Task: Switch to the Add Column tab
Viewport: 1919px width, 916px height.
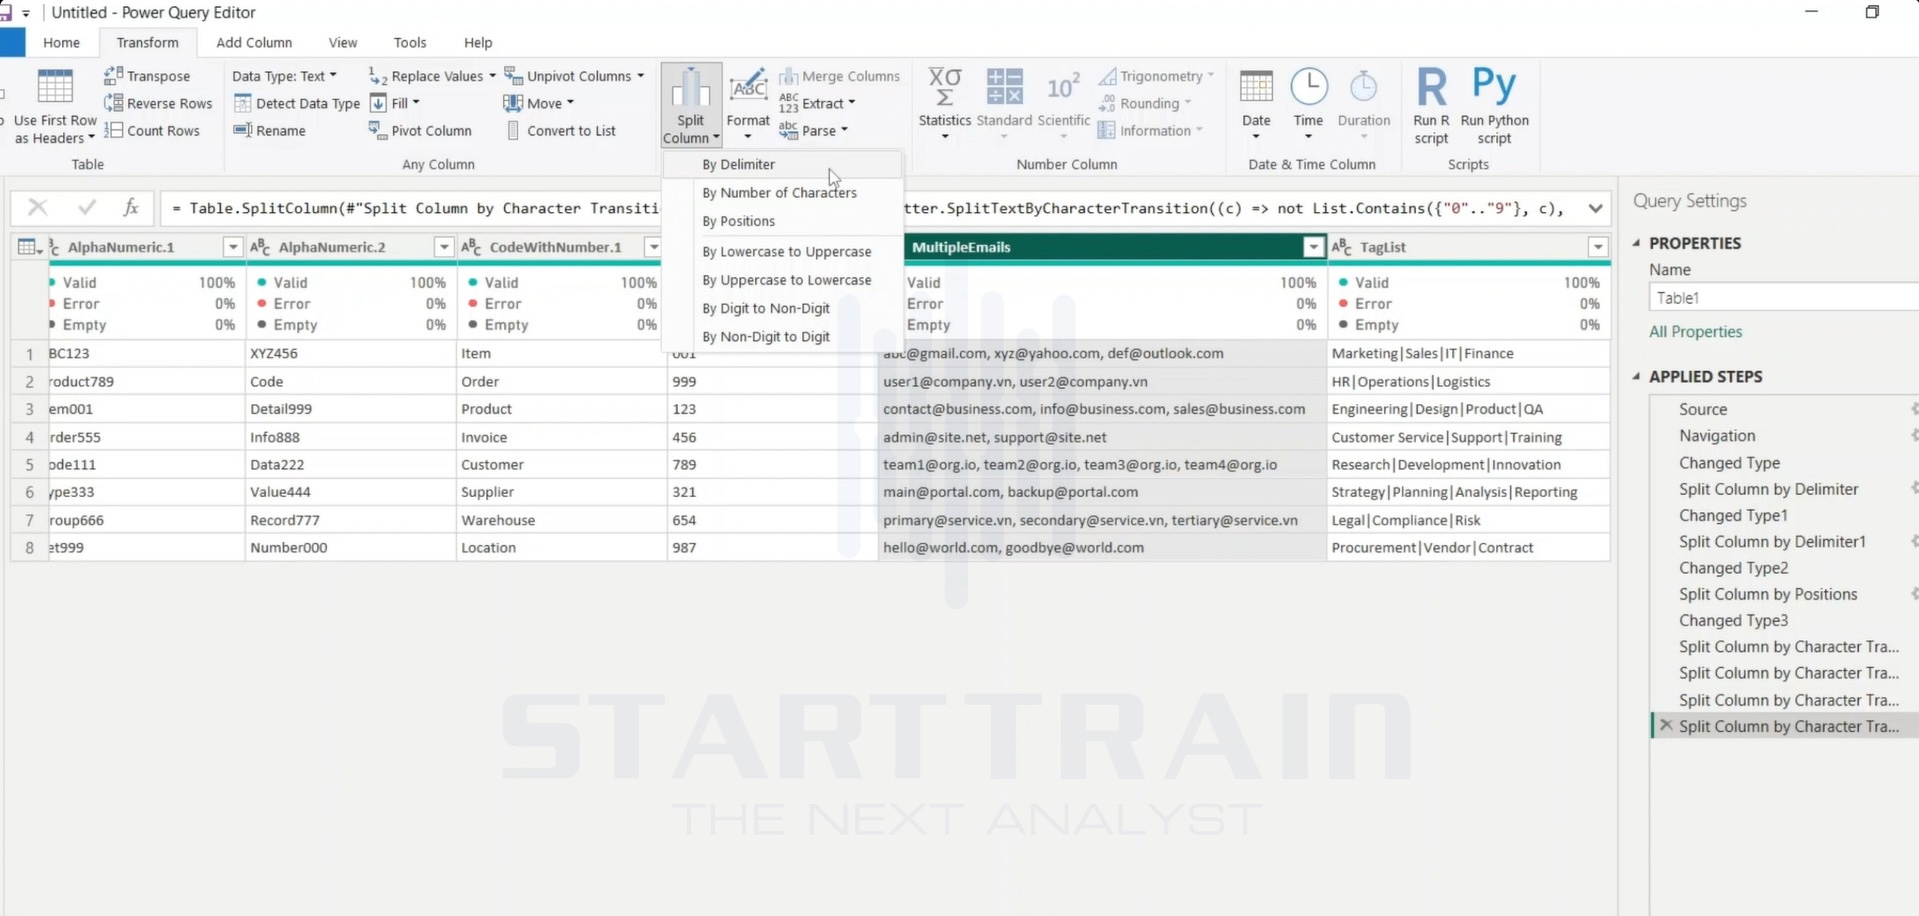Action: (x=254, y=42)
